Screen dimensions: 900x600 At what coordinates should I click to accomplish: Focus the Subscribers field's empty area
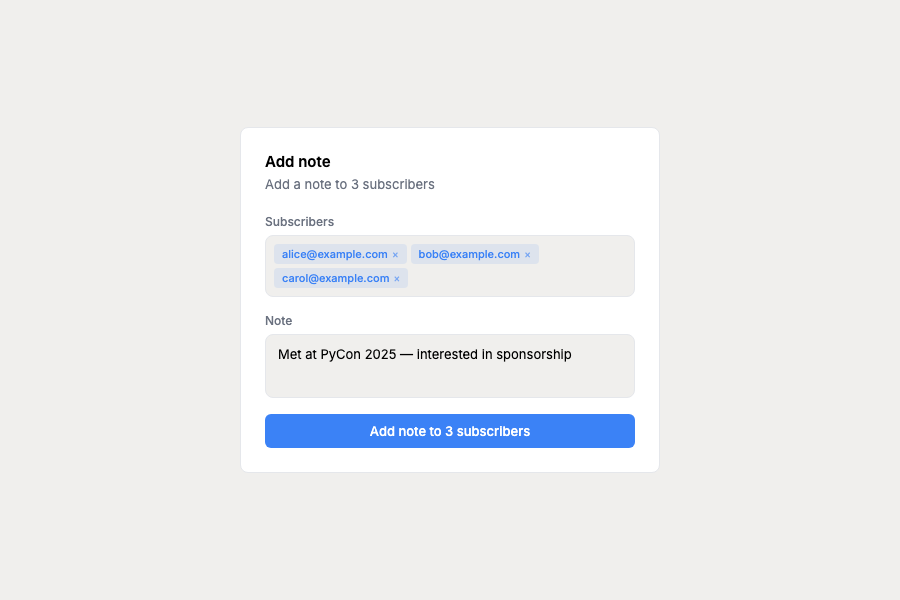(520, 279)
